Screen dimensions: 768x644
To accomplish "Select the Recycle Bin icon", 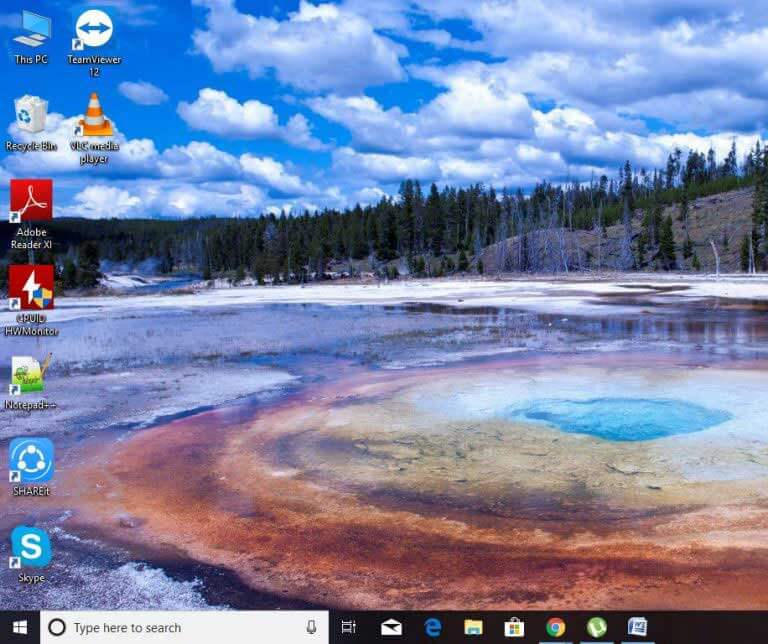I will (31, 122).
